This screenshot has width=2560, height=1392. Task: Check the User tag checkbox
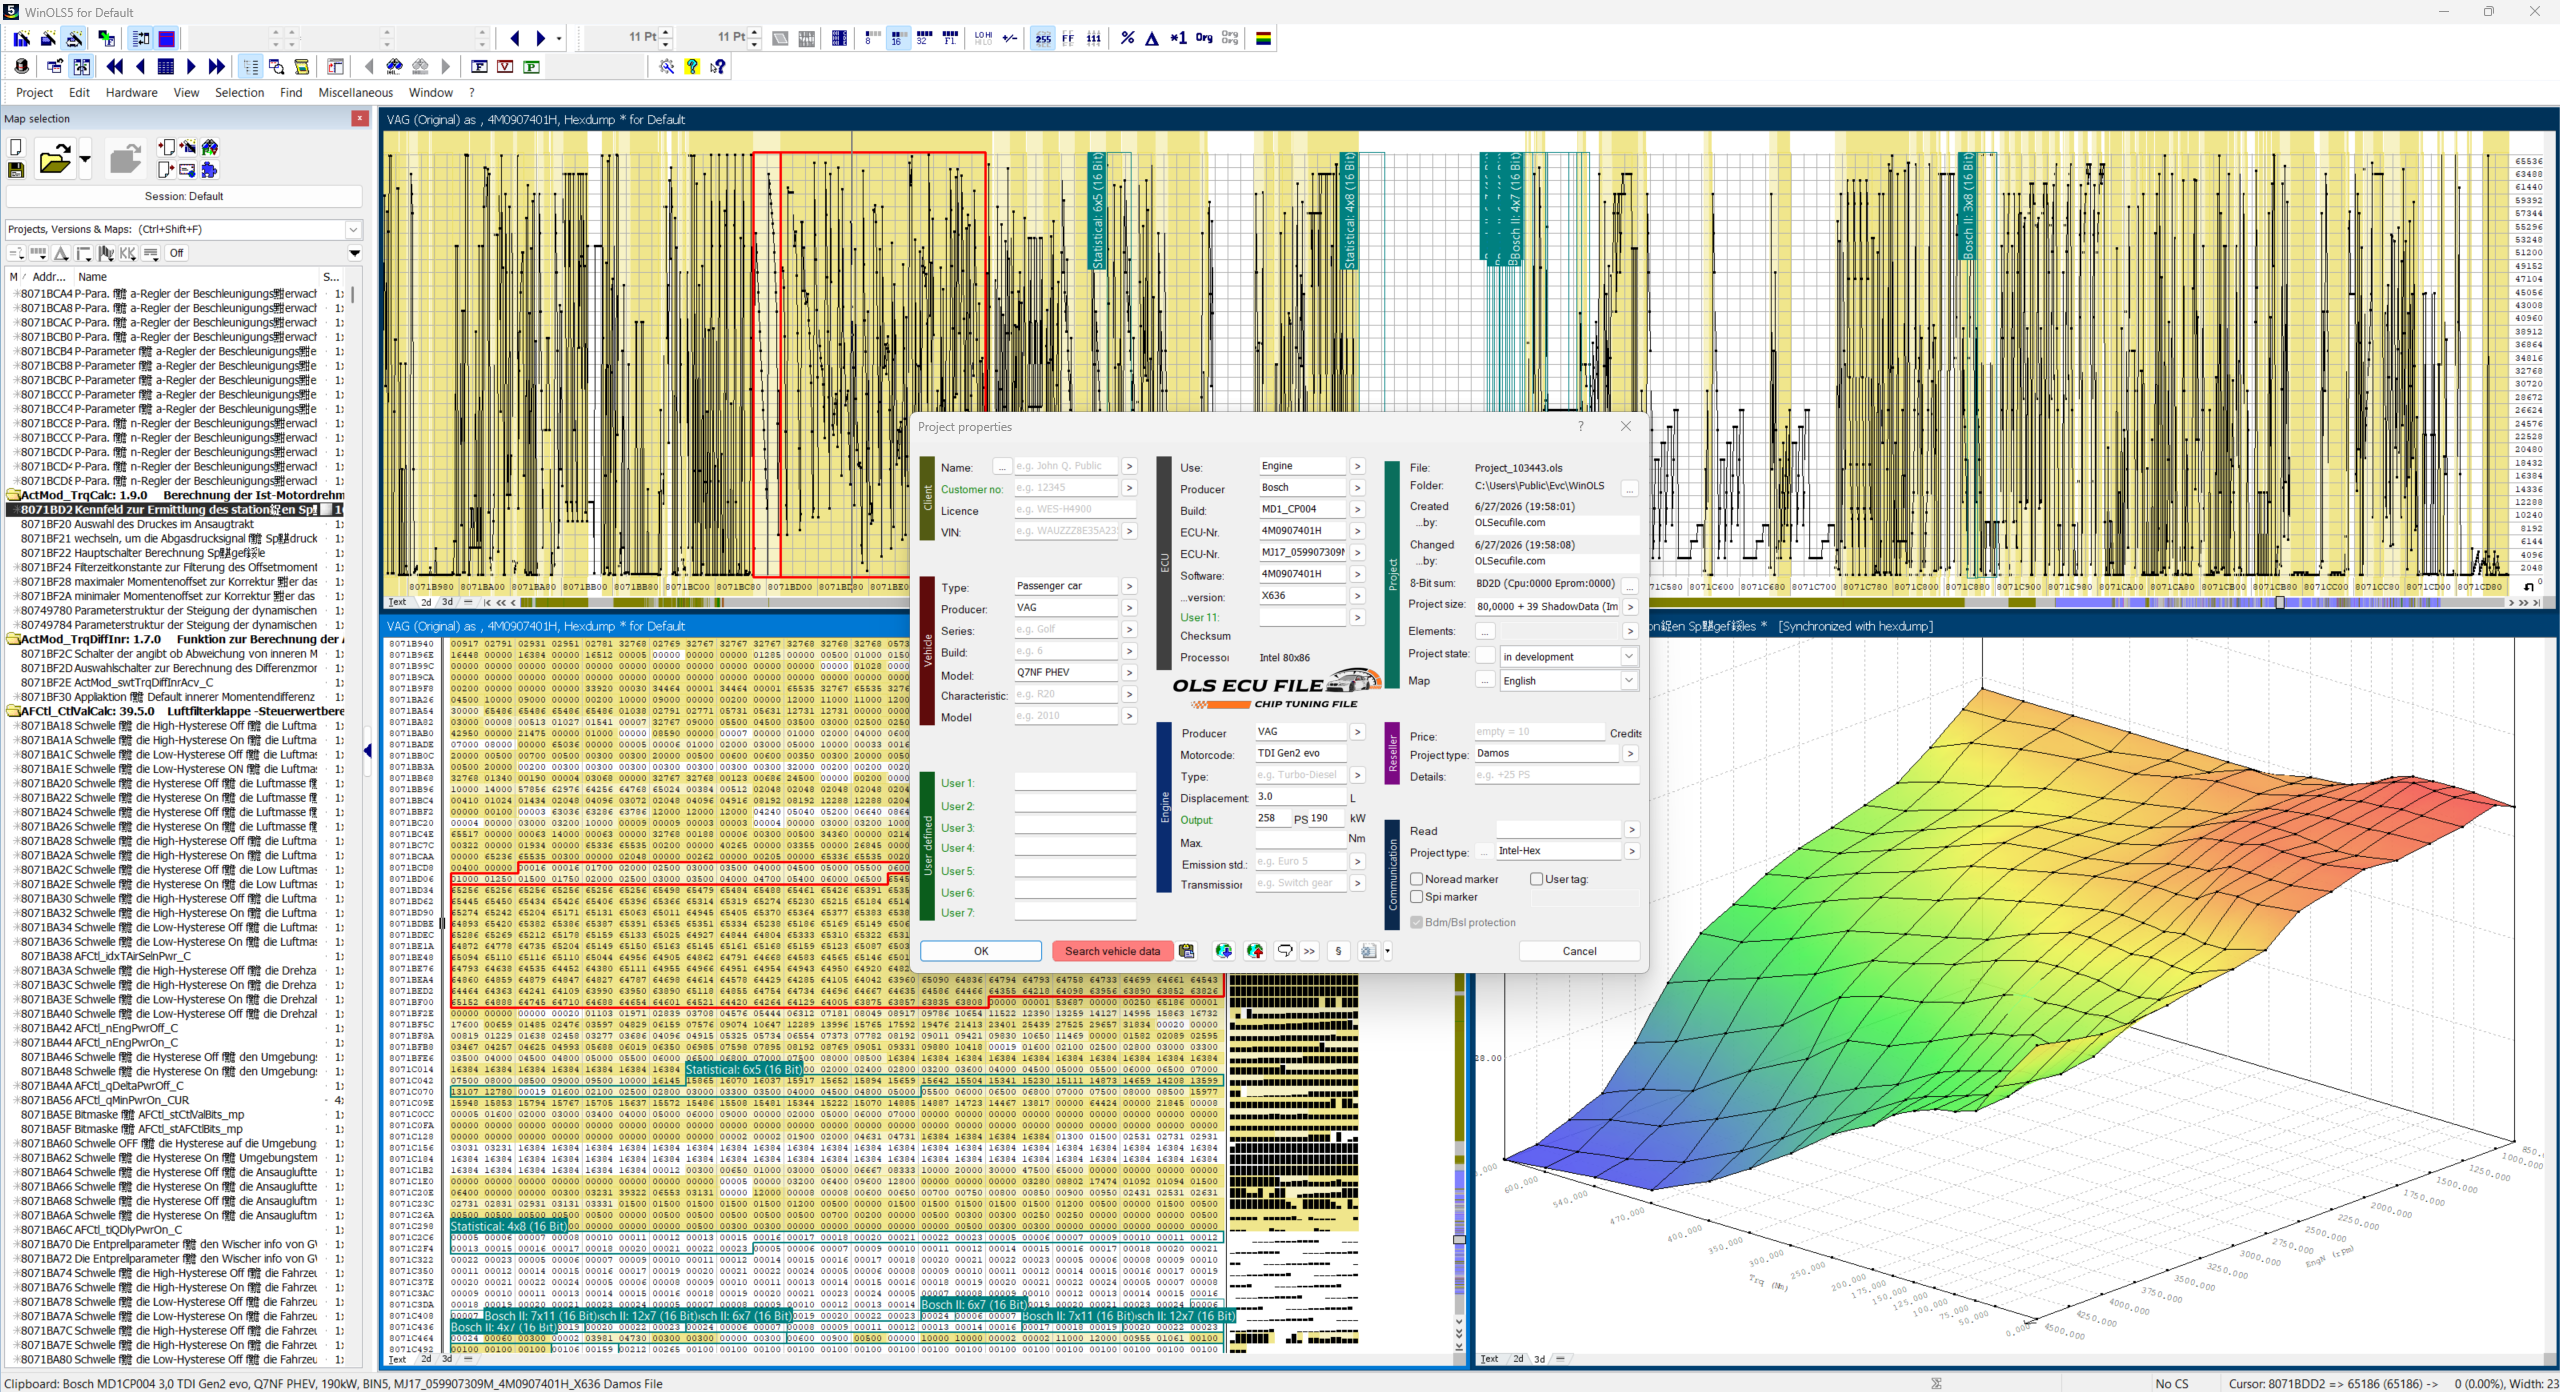tap(1536, 879)
